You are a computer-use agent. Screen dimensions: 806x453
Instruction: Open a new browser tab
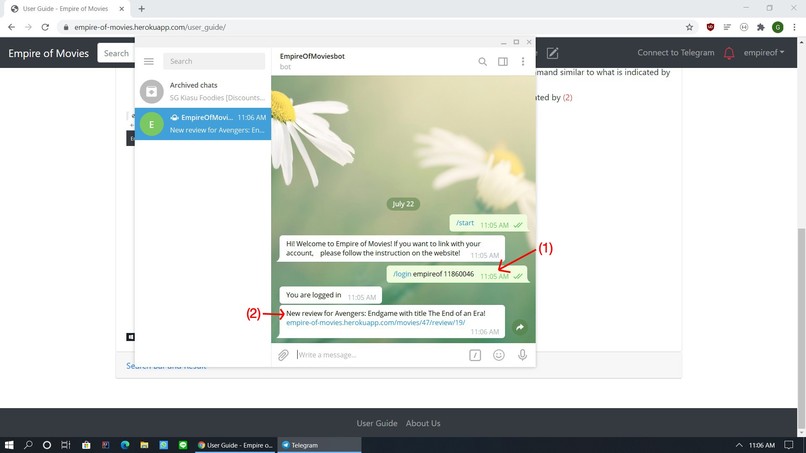(x=141, y=9)
